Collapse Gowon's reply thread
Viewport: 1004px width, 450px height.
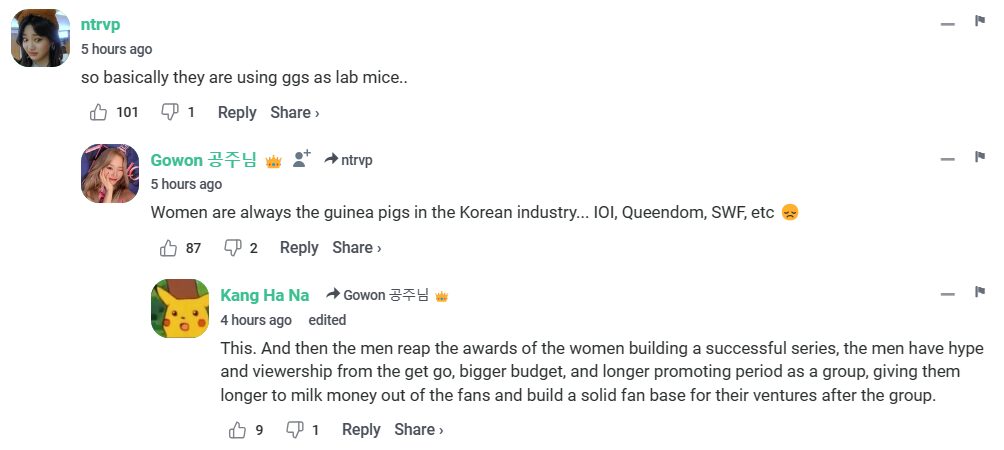tap(947, 159)
